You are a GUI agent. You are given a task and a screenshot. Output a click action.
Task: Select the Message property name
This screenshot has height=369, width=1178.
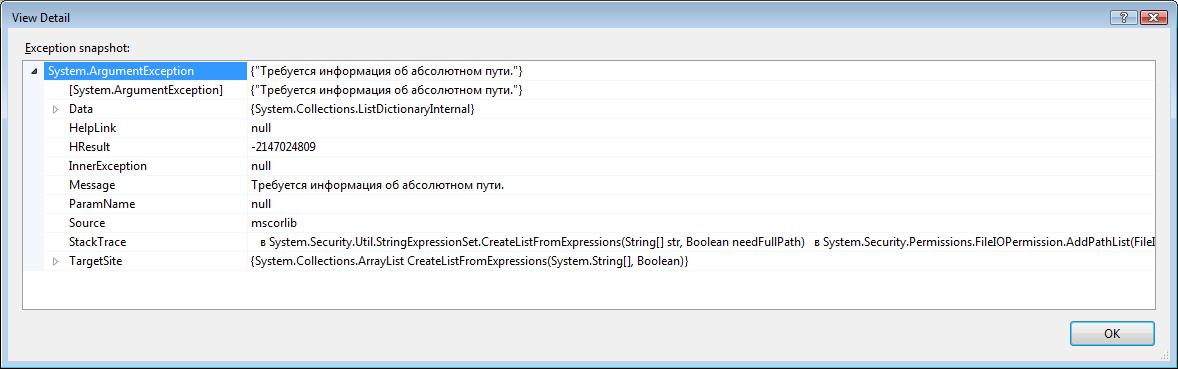[x=92, y=185]
